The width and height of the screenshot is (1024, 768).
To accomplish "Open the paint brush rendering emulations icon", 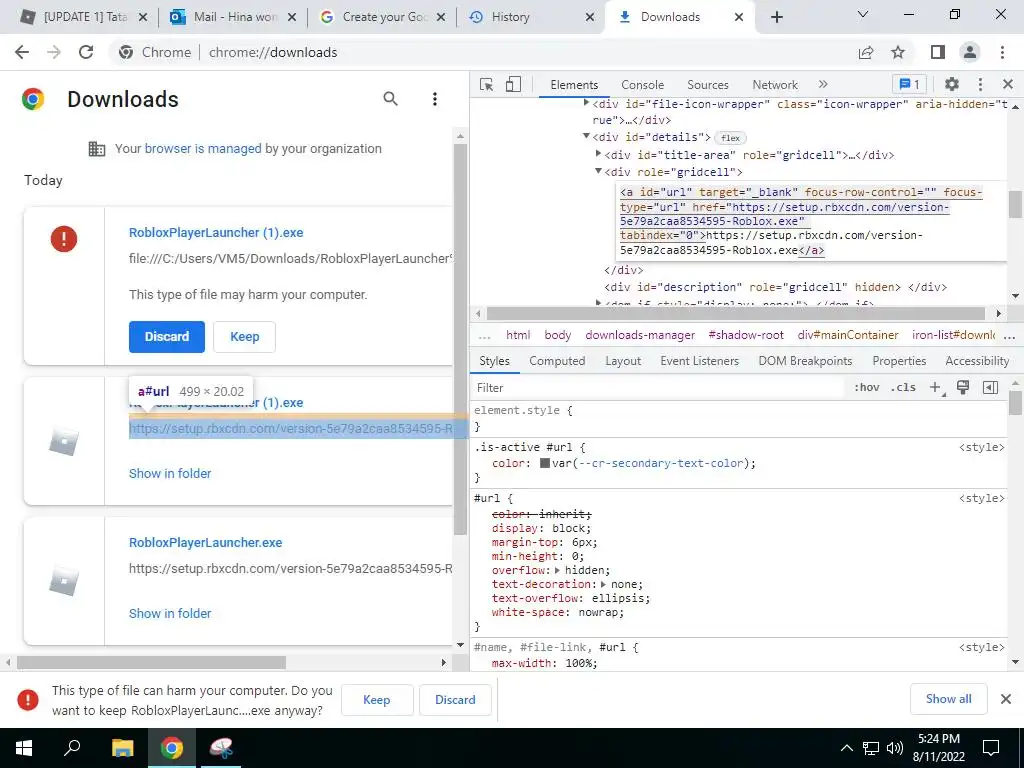I will click(x=963, y=387).
